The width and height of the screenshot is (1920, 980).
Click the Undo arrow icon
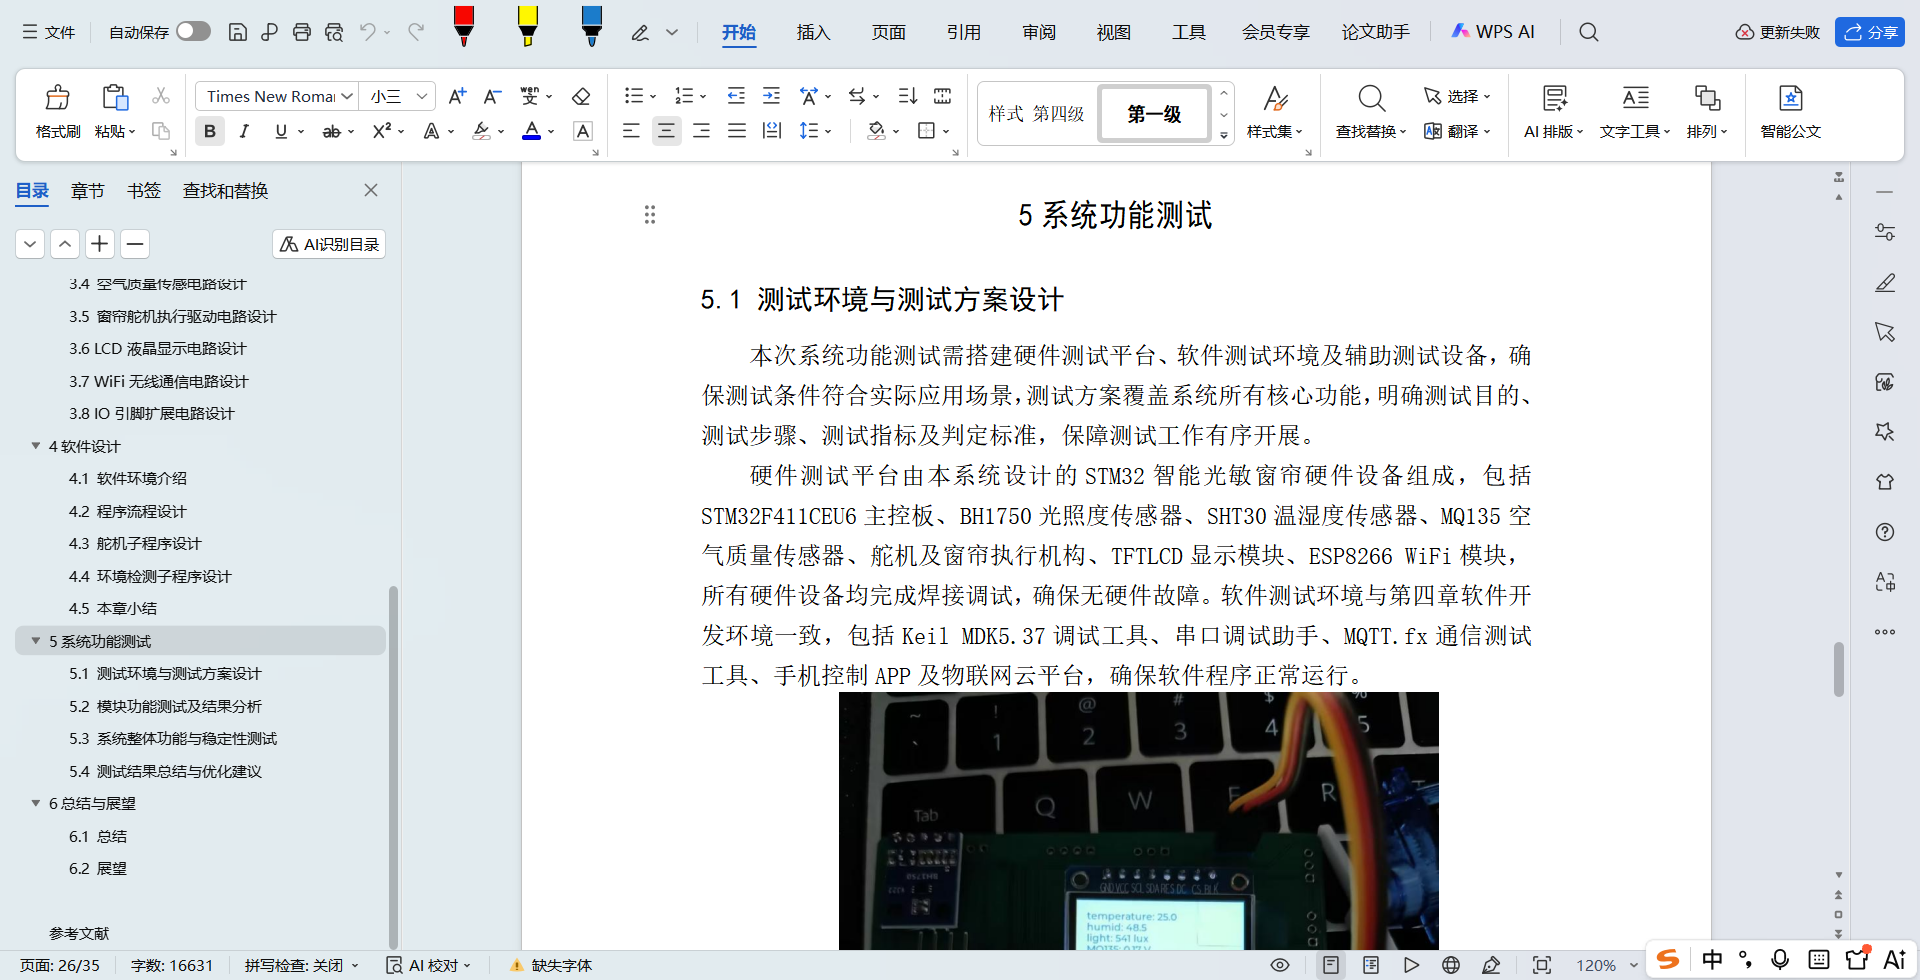point(368,32)
